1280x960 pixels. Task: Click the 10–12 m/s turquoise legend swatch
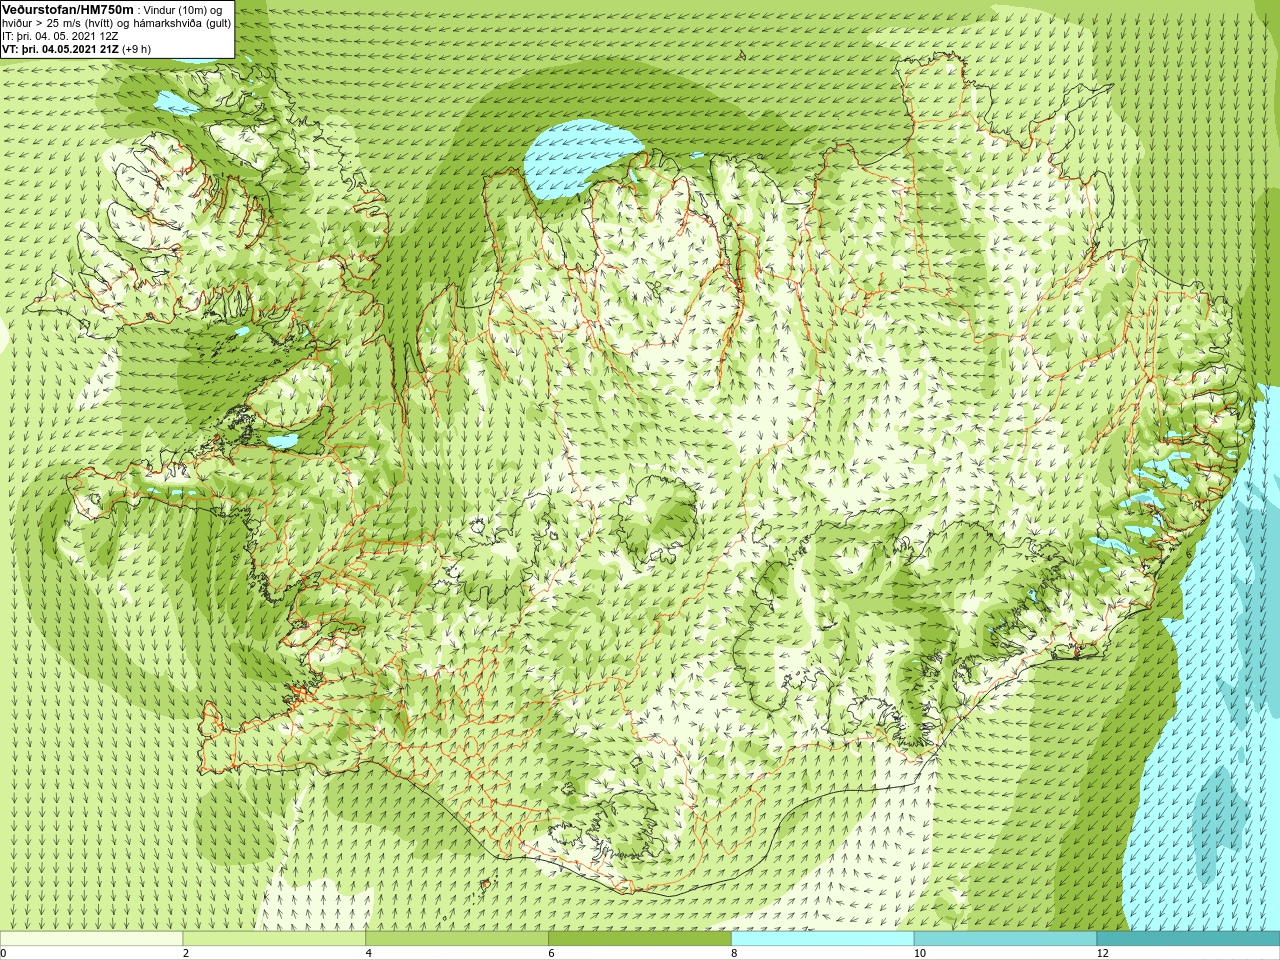click(1005, 939)
